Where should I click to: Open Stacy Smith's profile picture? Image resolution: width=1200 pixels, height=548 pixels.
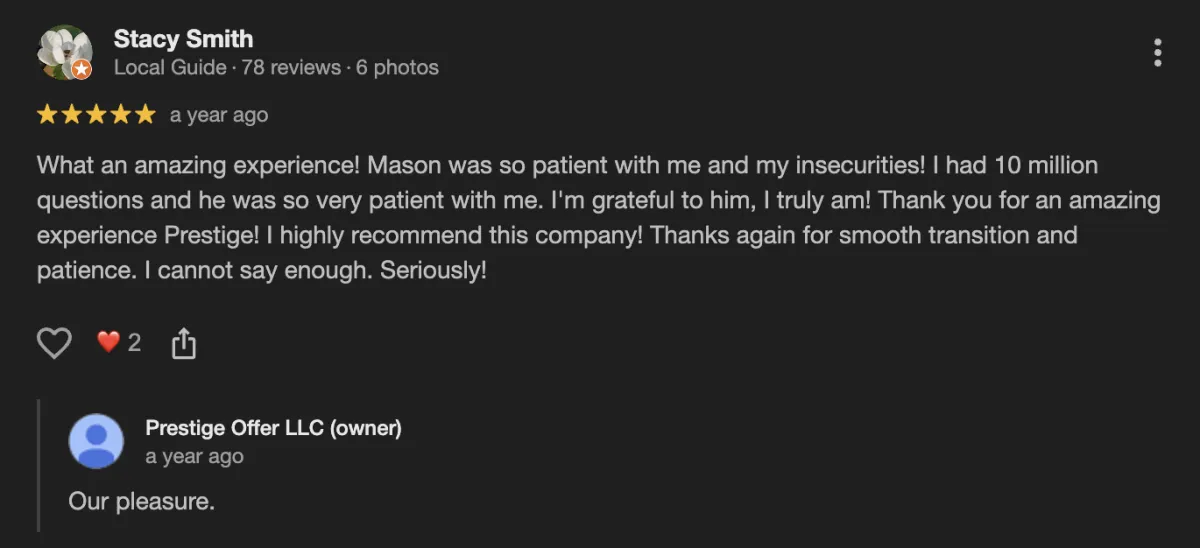[x=64, y=51]
